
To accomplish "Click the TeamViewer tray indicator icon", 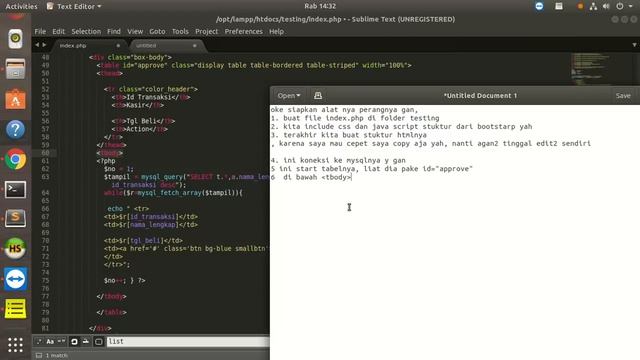I will [539, 6].
